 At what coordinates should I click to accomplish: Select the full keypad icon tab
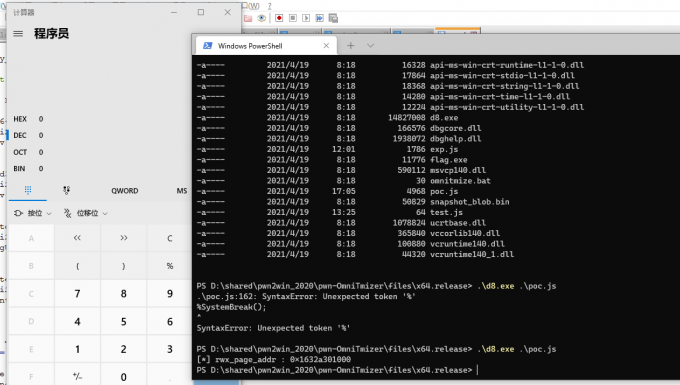[x=28, y=190]
